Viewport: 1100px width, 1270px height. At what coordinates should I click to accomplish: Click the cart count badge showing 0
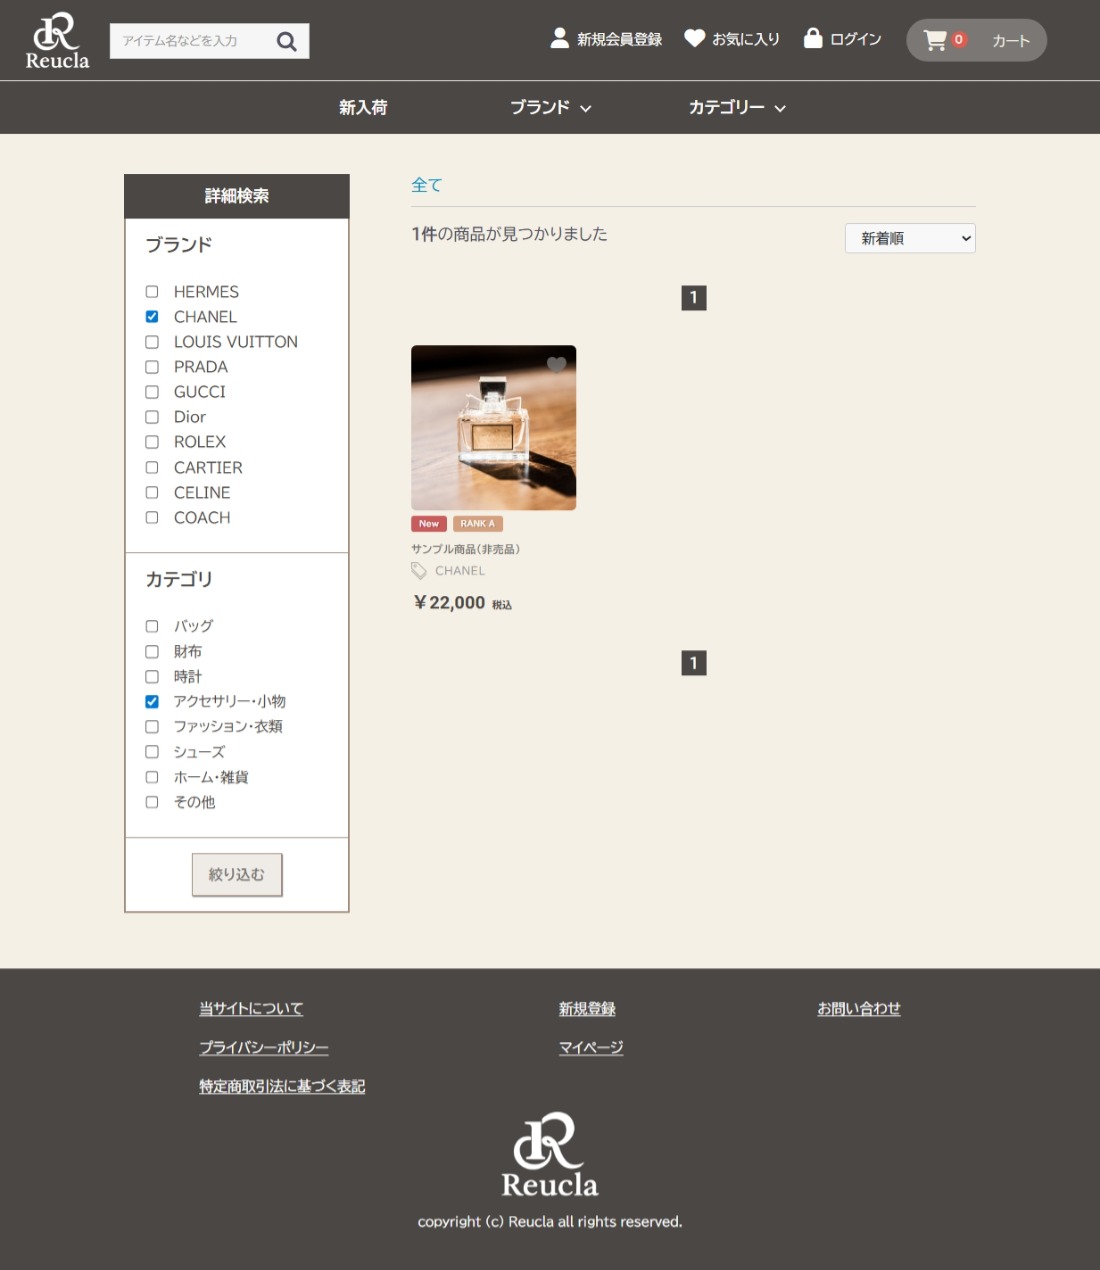pos(959,40)
